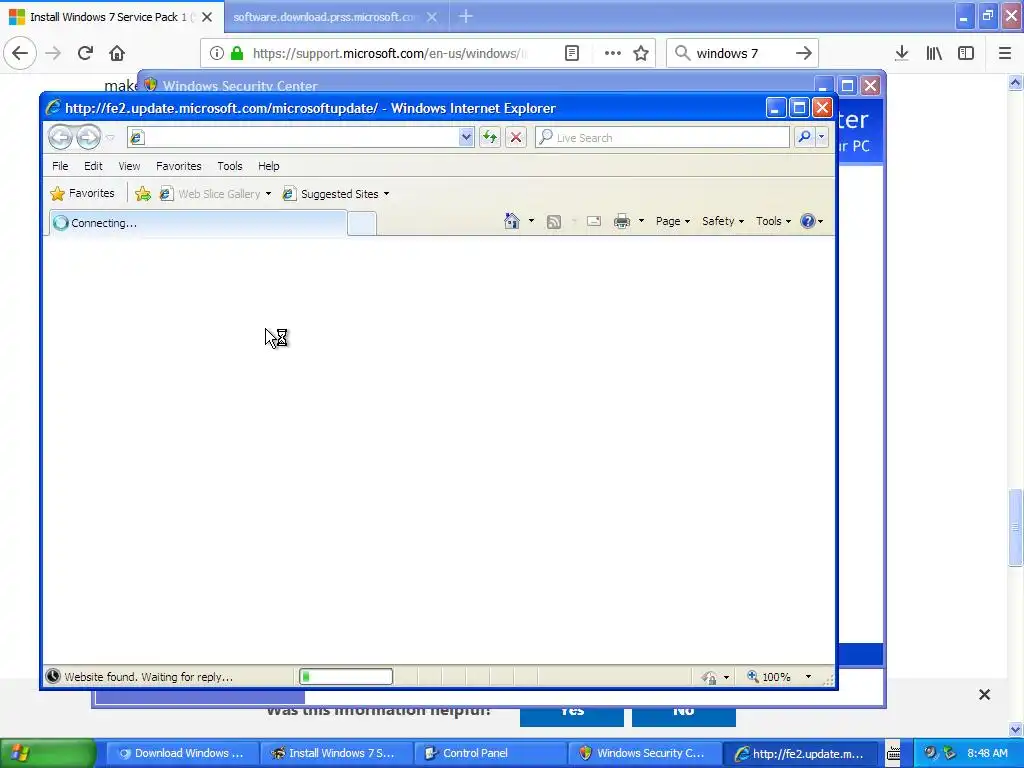Click IE zoom 100% magnifier button

coord(769,677)
